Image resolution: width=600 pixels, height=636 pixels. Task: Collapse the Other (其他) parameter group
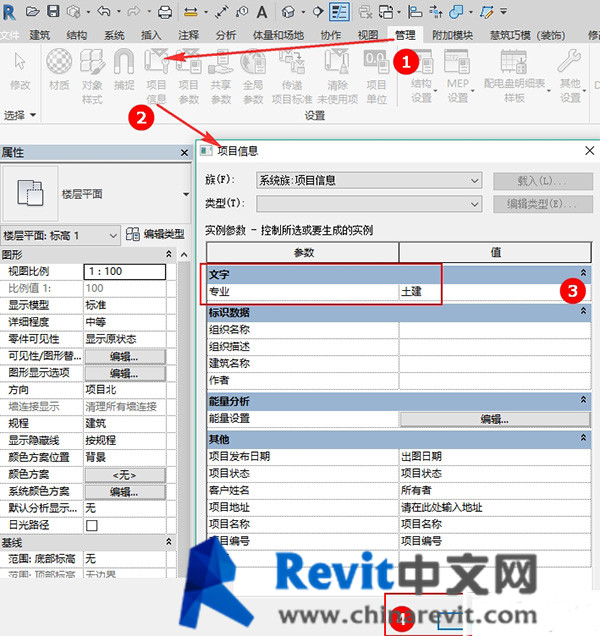[583, 438]
